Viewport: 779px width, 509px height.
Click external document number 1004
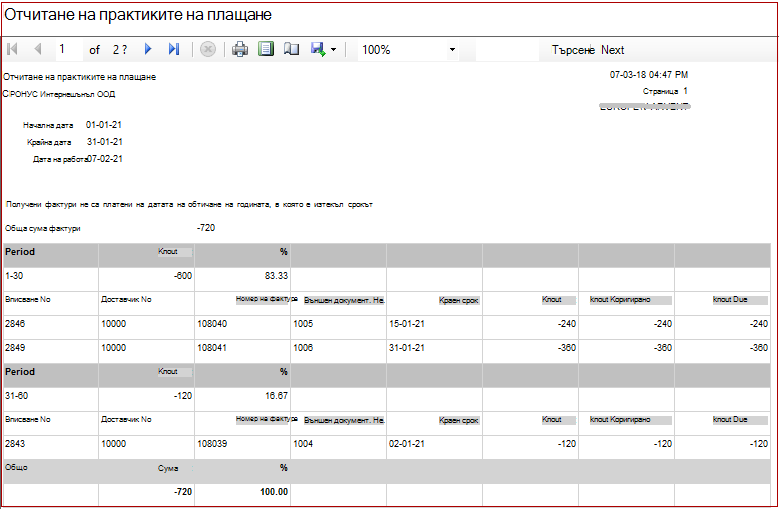(303, 443)
